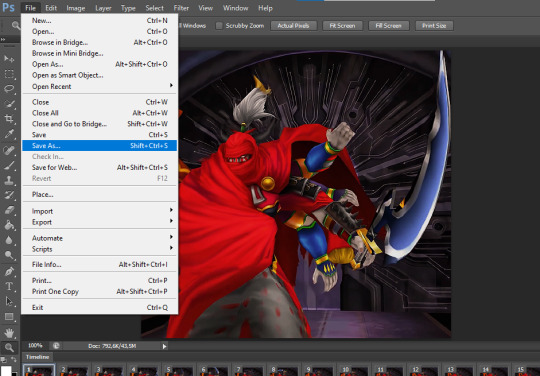The height and width of the screenshot is (376, 540).
Task: Click the Doc: 792,6K/43,5M status text
Action: [x=112, y=346]
